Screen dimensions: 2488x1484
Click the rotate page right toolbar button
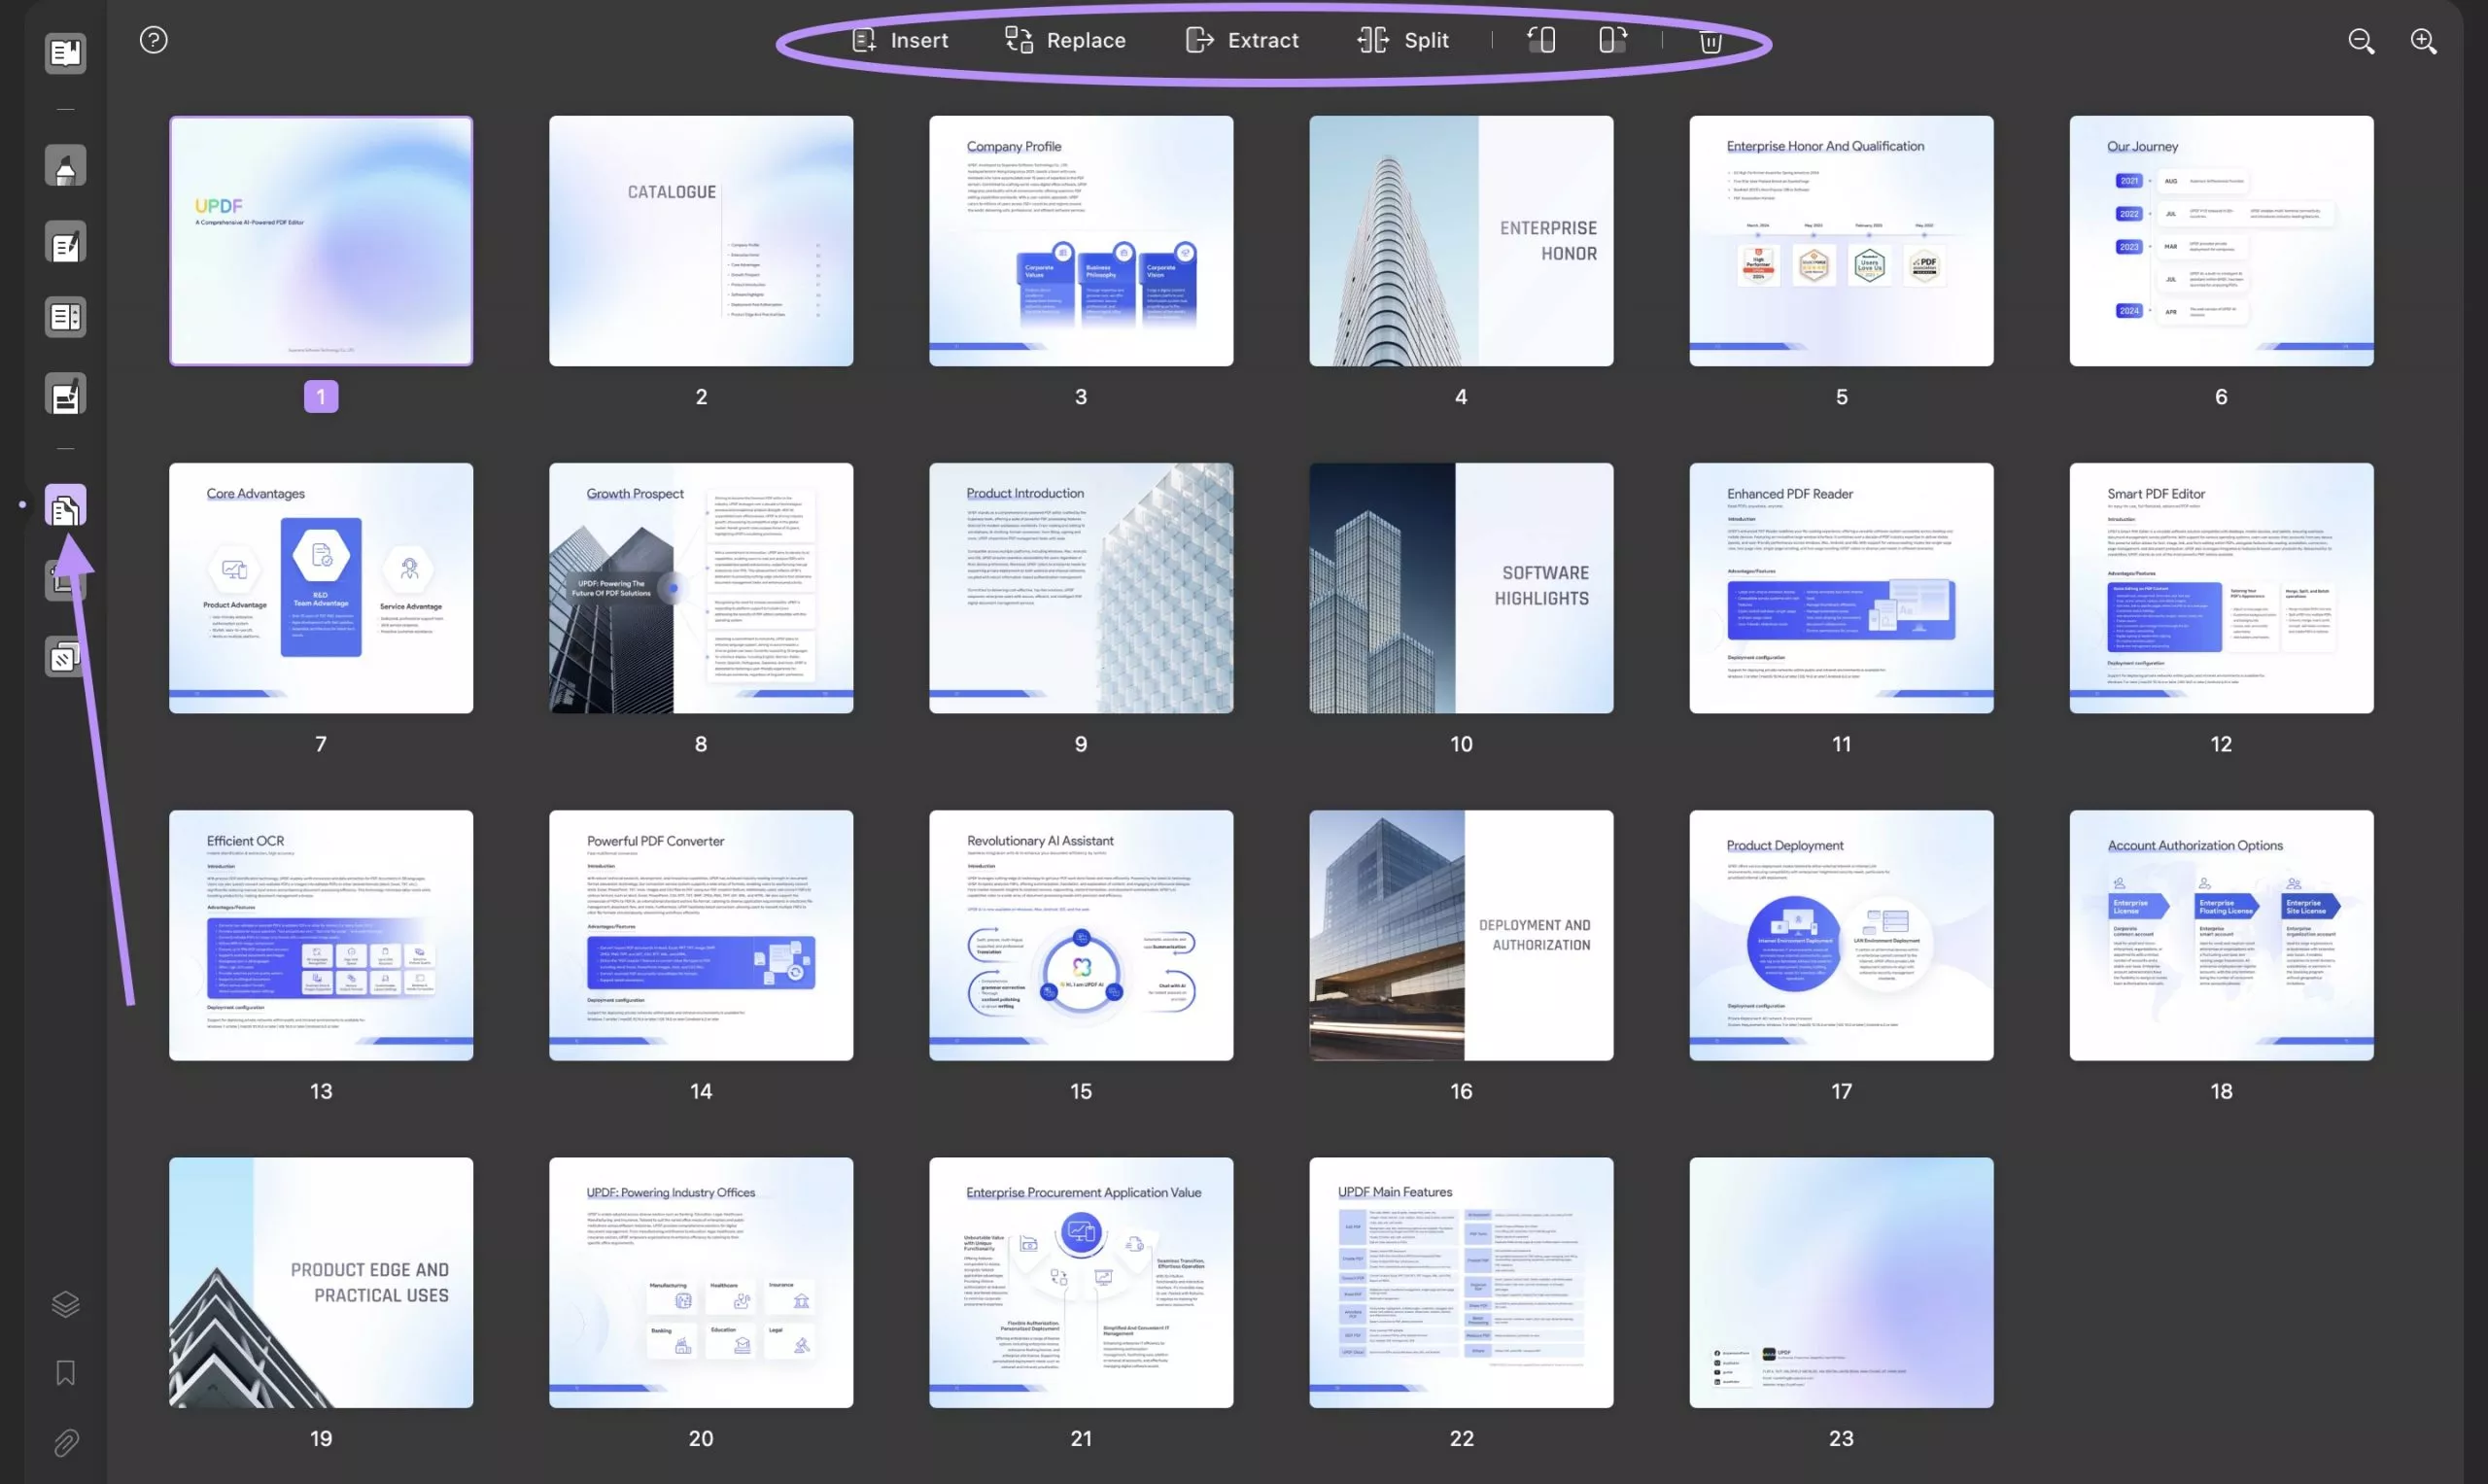(x=1610, y=41)
